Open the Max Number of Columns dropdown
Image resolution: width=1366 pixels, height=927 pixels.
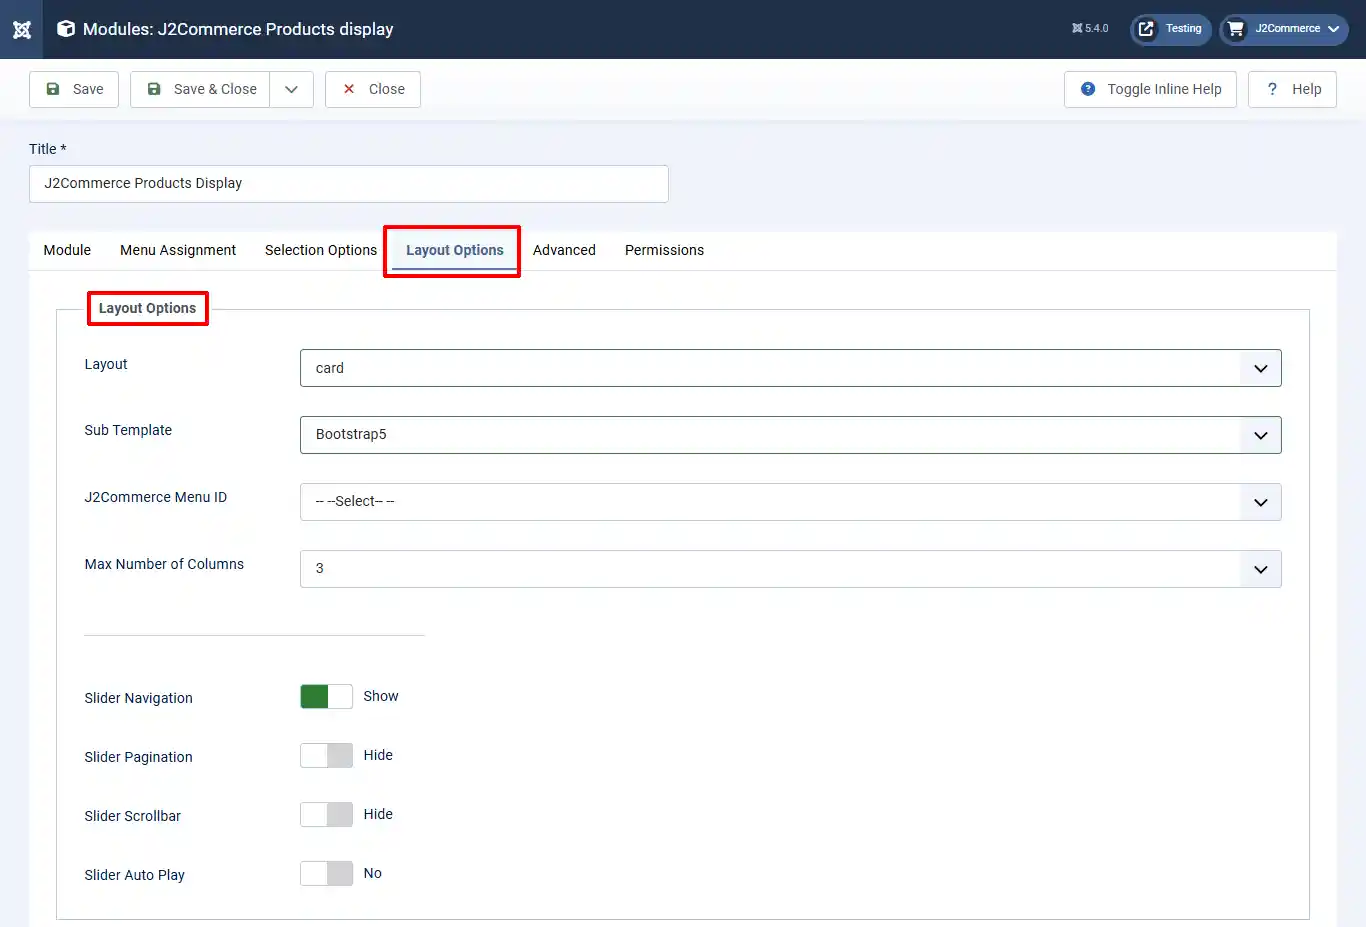click(x=790, y=569)
